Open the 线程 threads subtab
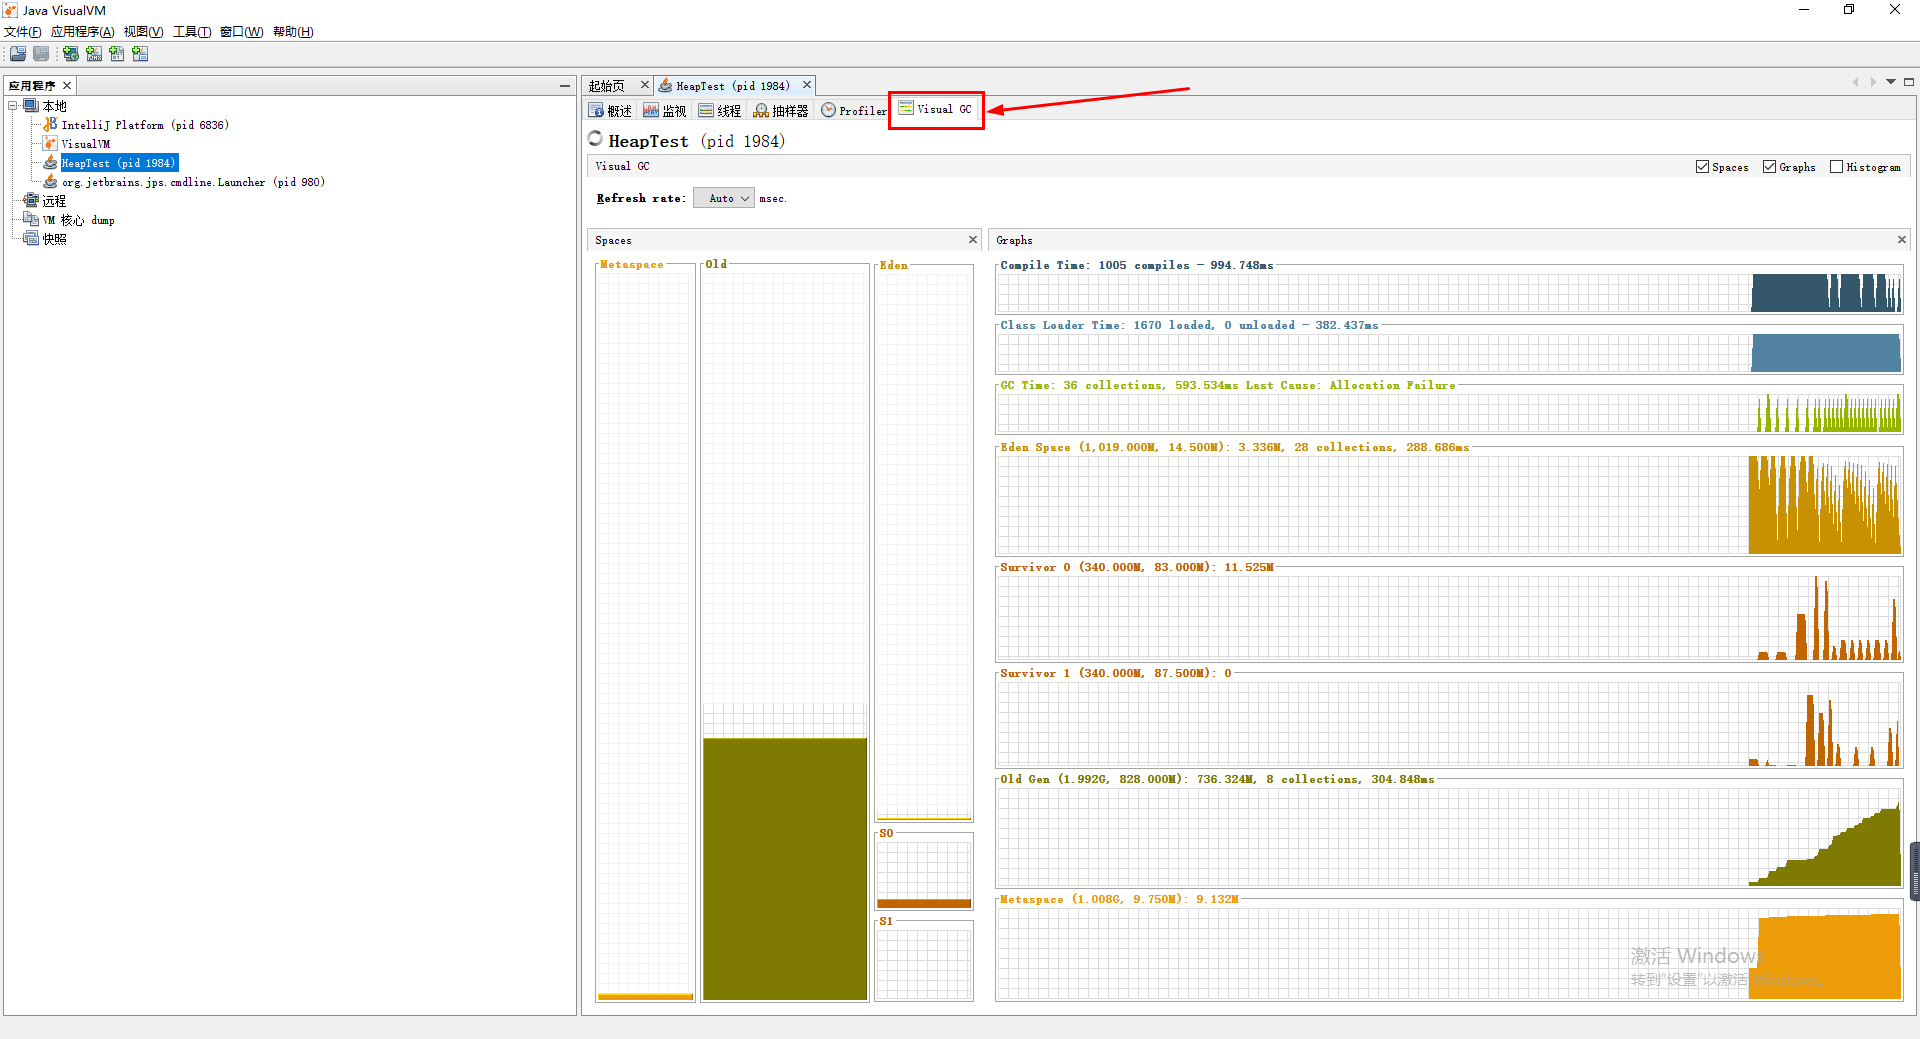This screenshot has width=1920, height=1039. (720, 111)
